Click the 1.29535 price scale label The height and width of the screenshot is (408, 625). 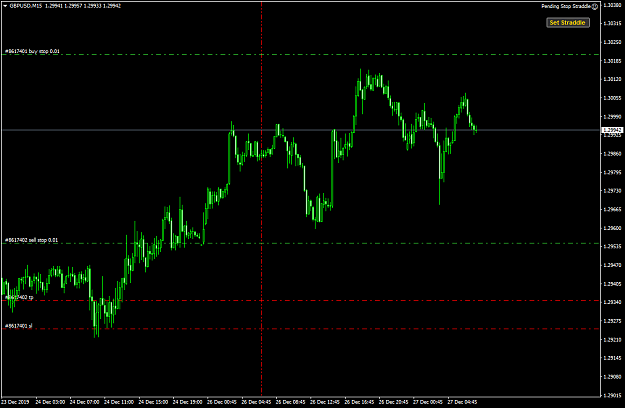[612, 247]
